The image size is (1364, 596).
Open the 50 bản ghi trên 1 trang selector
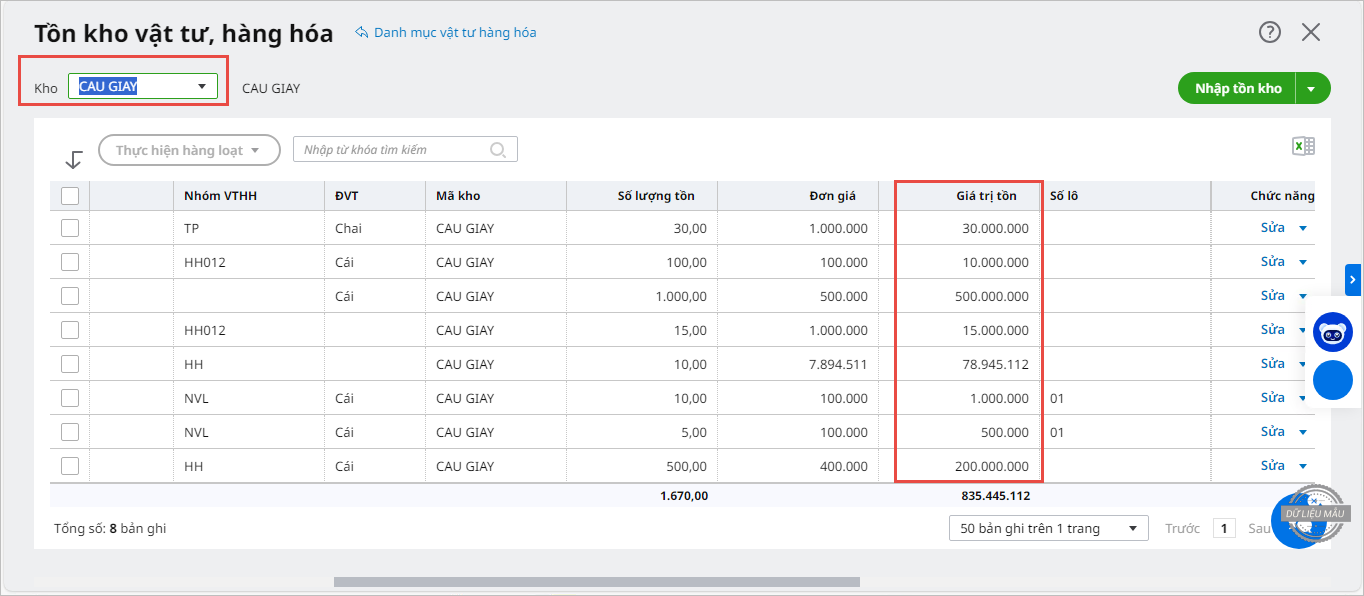1048,528
